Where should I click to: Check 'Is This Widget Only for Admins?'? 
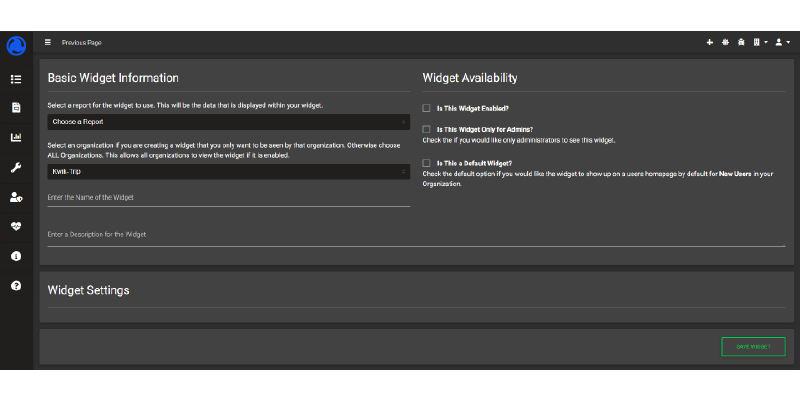427,130
